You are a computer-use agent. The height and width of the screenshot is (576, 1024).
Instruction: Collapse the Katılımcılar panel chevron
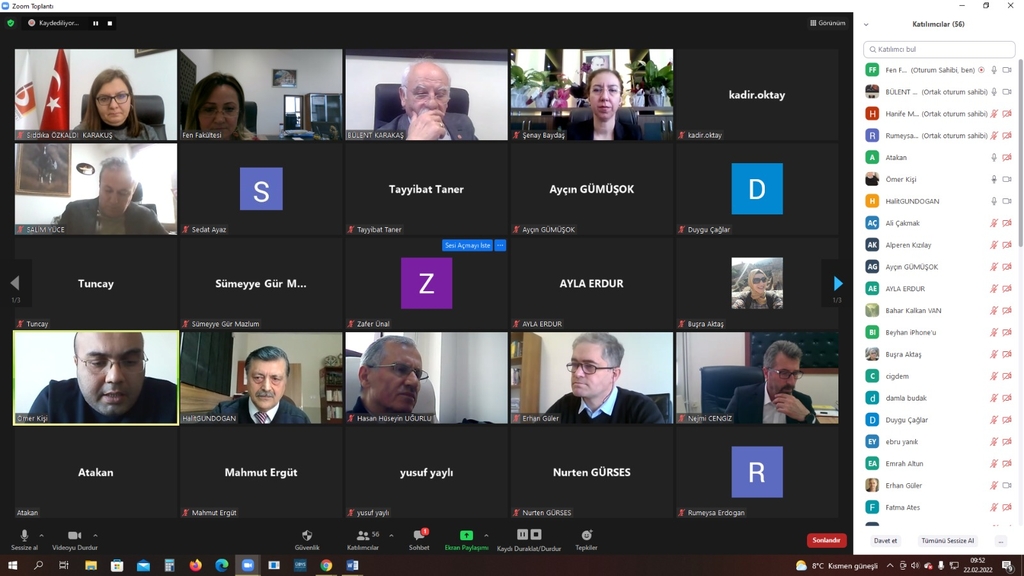[866, 24]
